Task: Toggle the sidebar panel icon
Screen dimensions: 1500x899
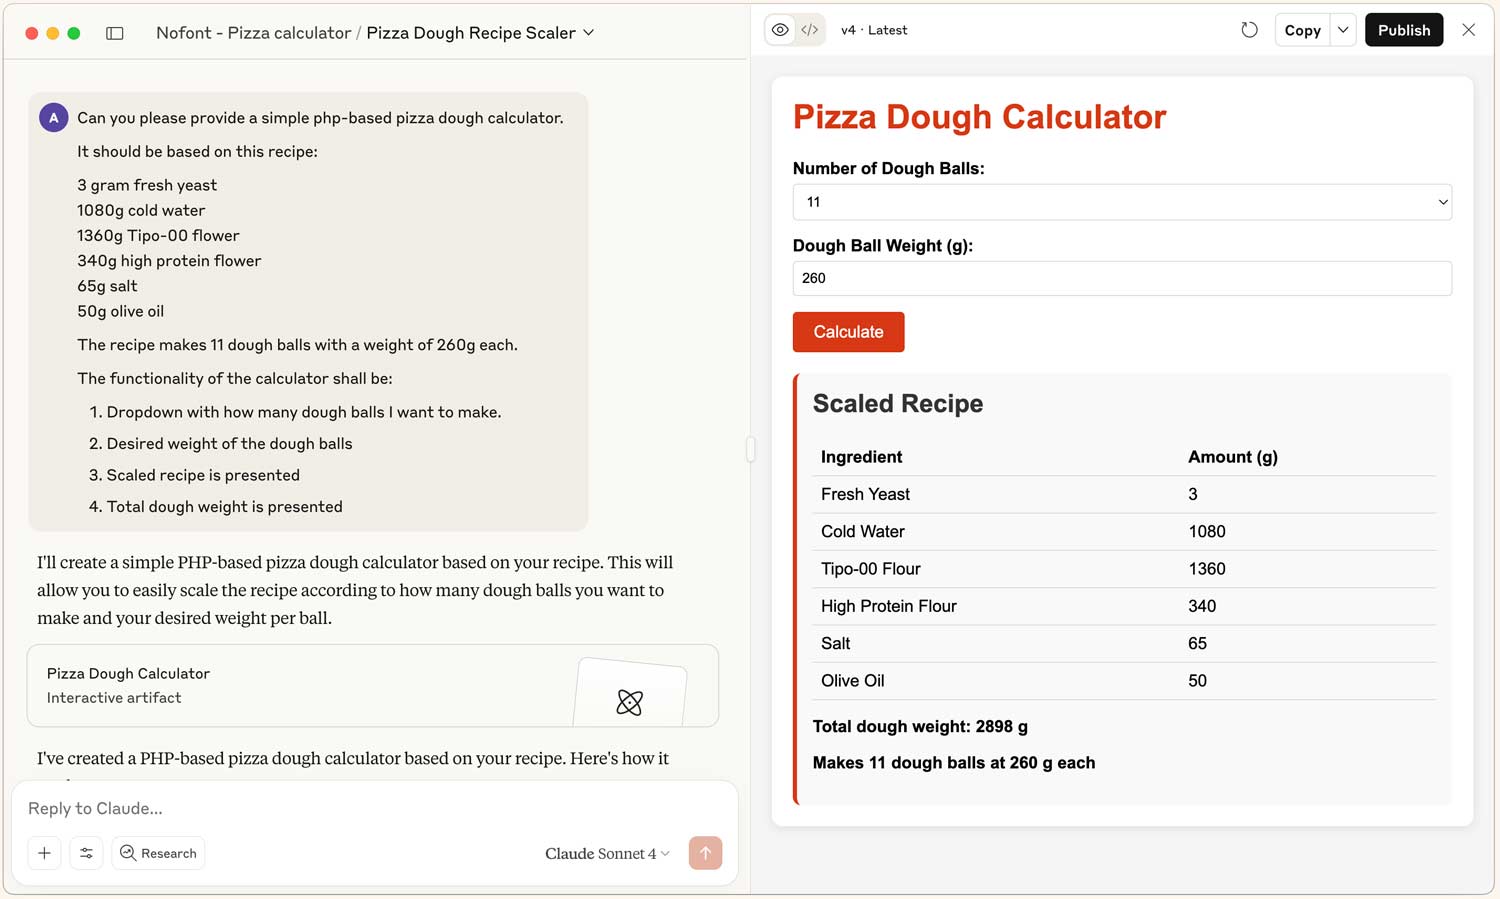Action: click(x=115, y=33)
